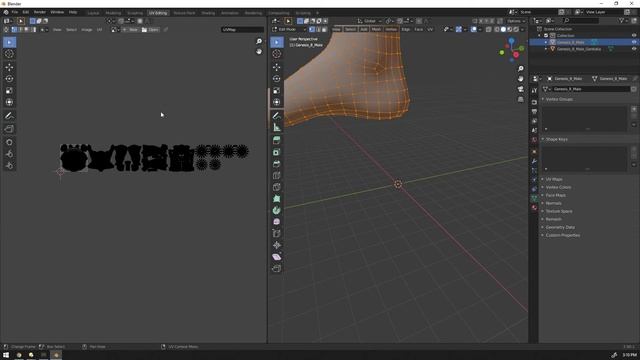Open the Vertex menu in 3D viewport
Viewport: 640px width, 360px height.
point(391,29)
